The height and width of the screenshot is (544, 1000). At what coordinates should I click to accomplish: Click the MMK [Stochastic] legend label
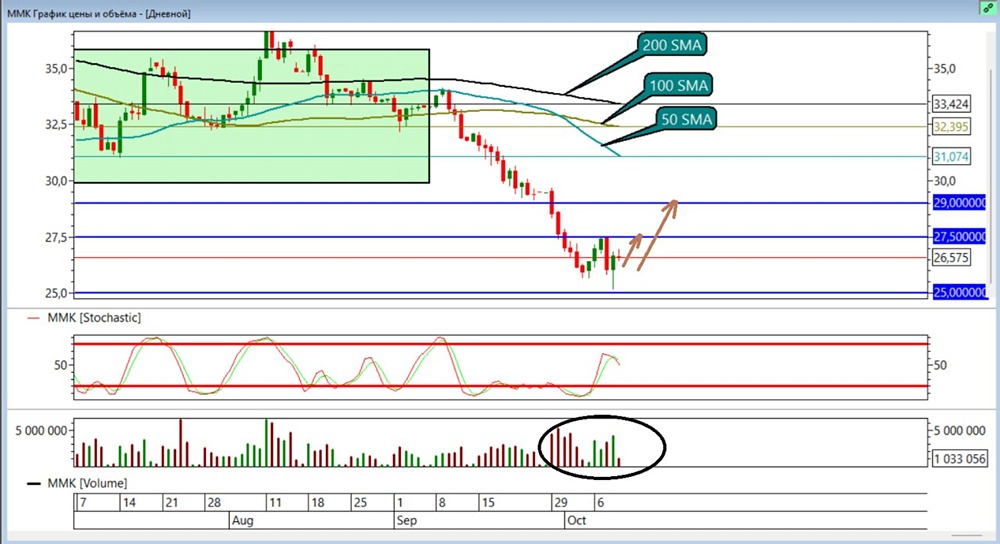94,318
